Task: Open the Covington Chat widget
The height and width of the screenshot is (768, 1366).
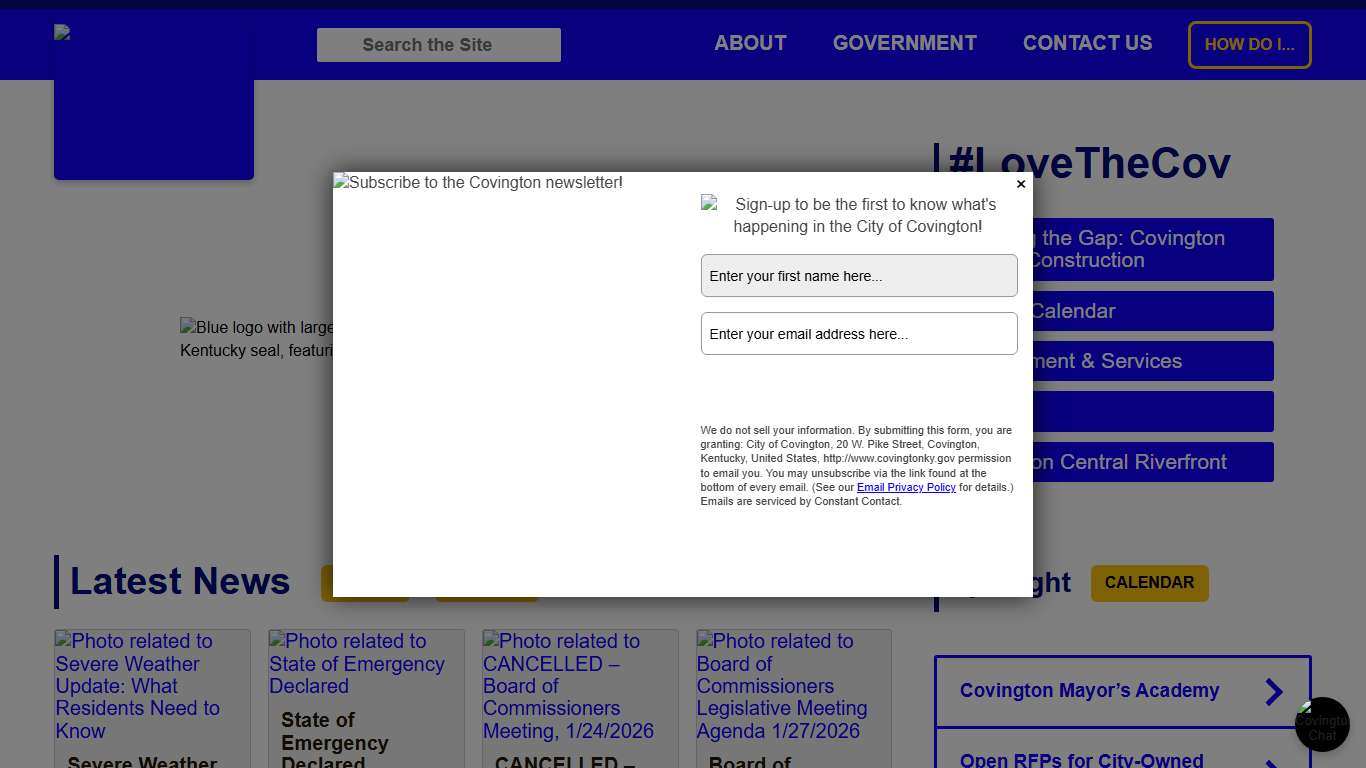Action: point(1322,724)
